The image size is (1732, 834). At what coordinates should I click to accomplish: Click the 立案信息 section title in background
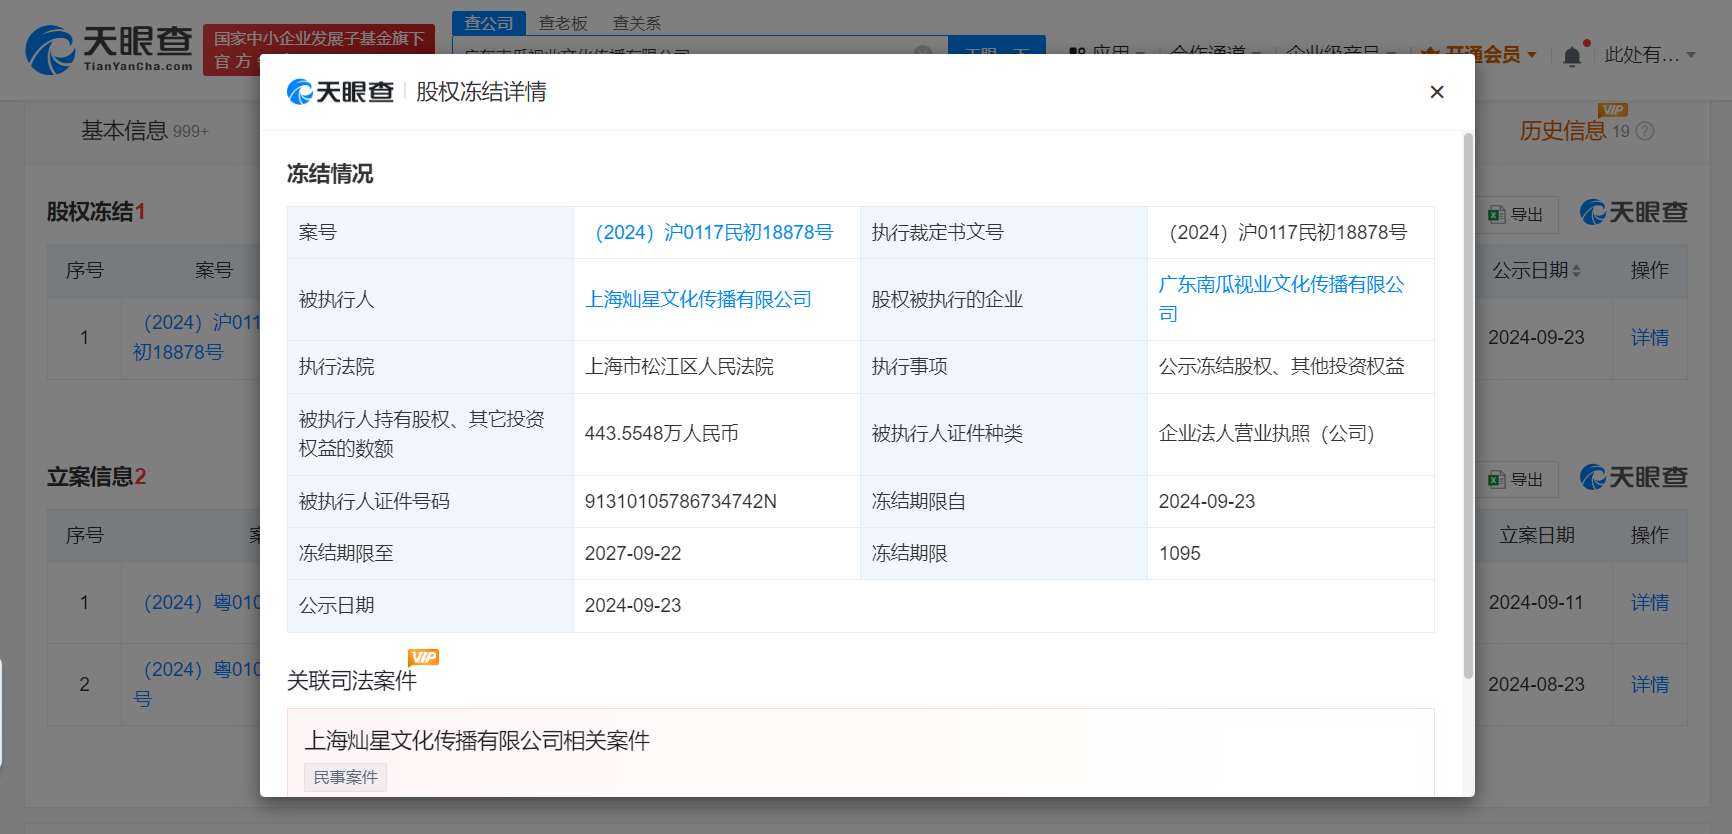pyautogui.click(x=96, y=477)
